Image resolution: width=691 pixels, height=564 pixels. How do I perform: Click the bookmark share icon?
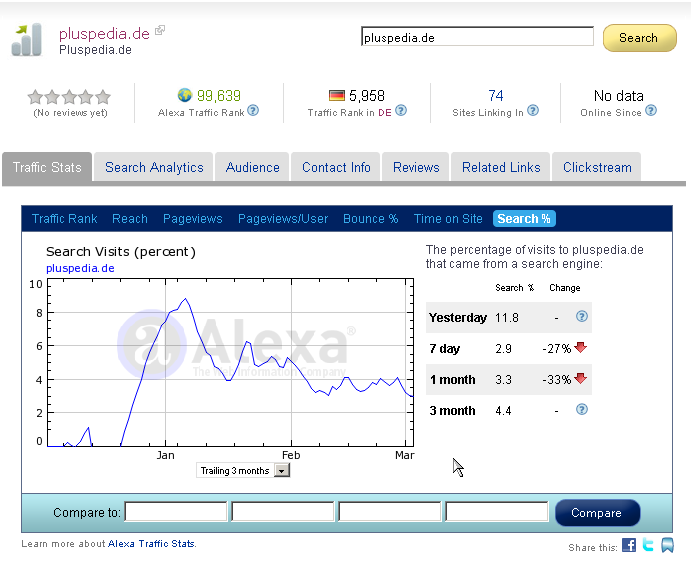[667, 545]
